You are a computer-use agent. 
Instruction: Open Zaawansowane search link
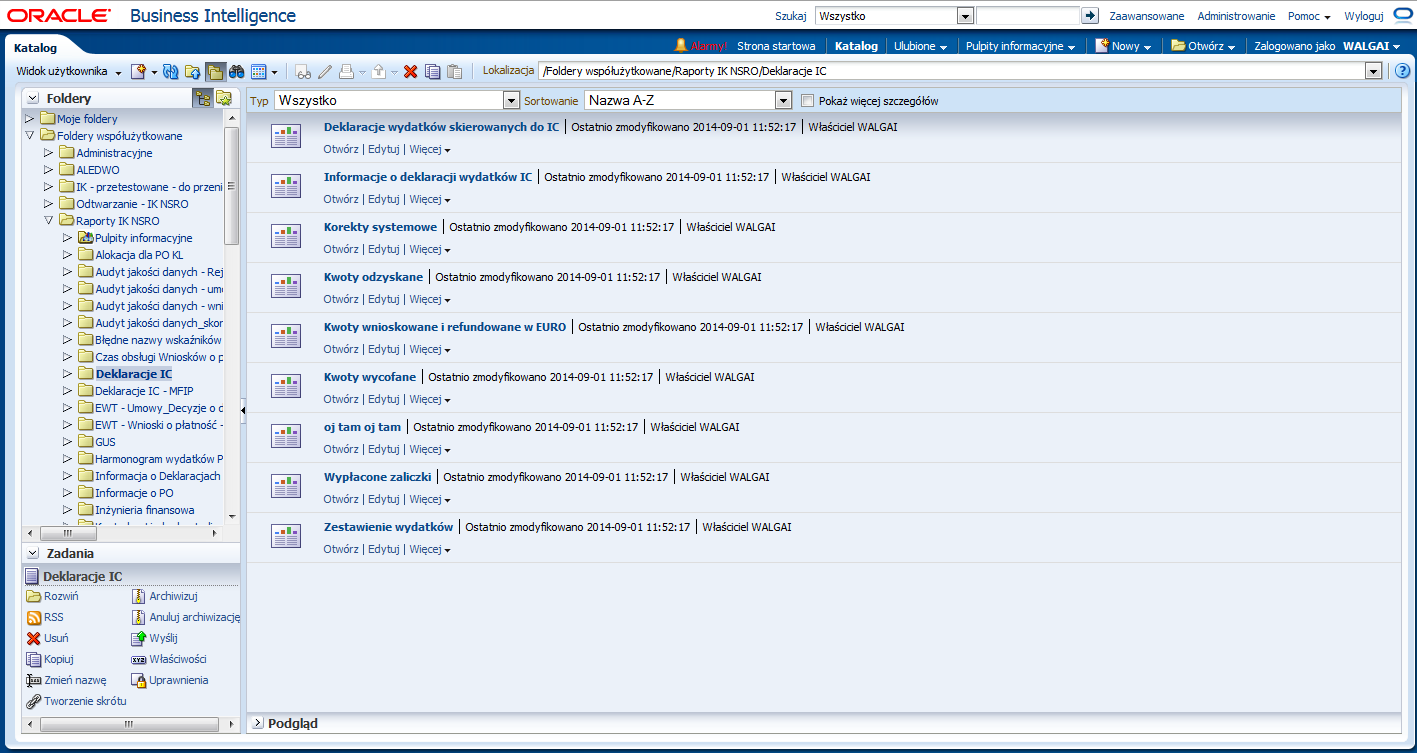tap(1146, 16)
